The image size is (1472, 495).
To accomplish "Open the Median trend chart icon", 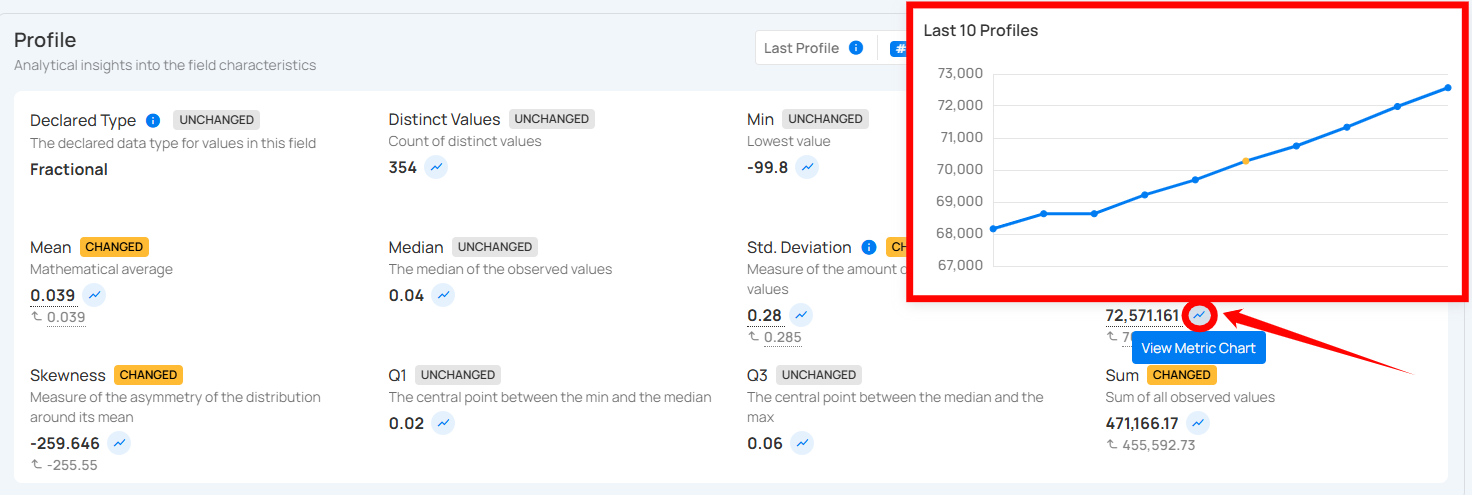I will 443,295.
